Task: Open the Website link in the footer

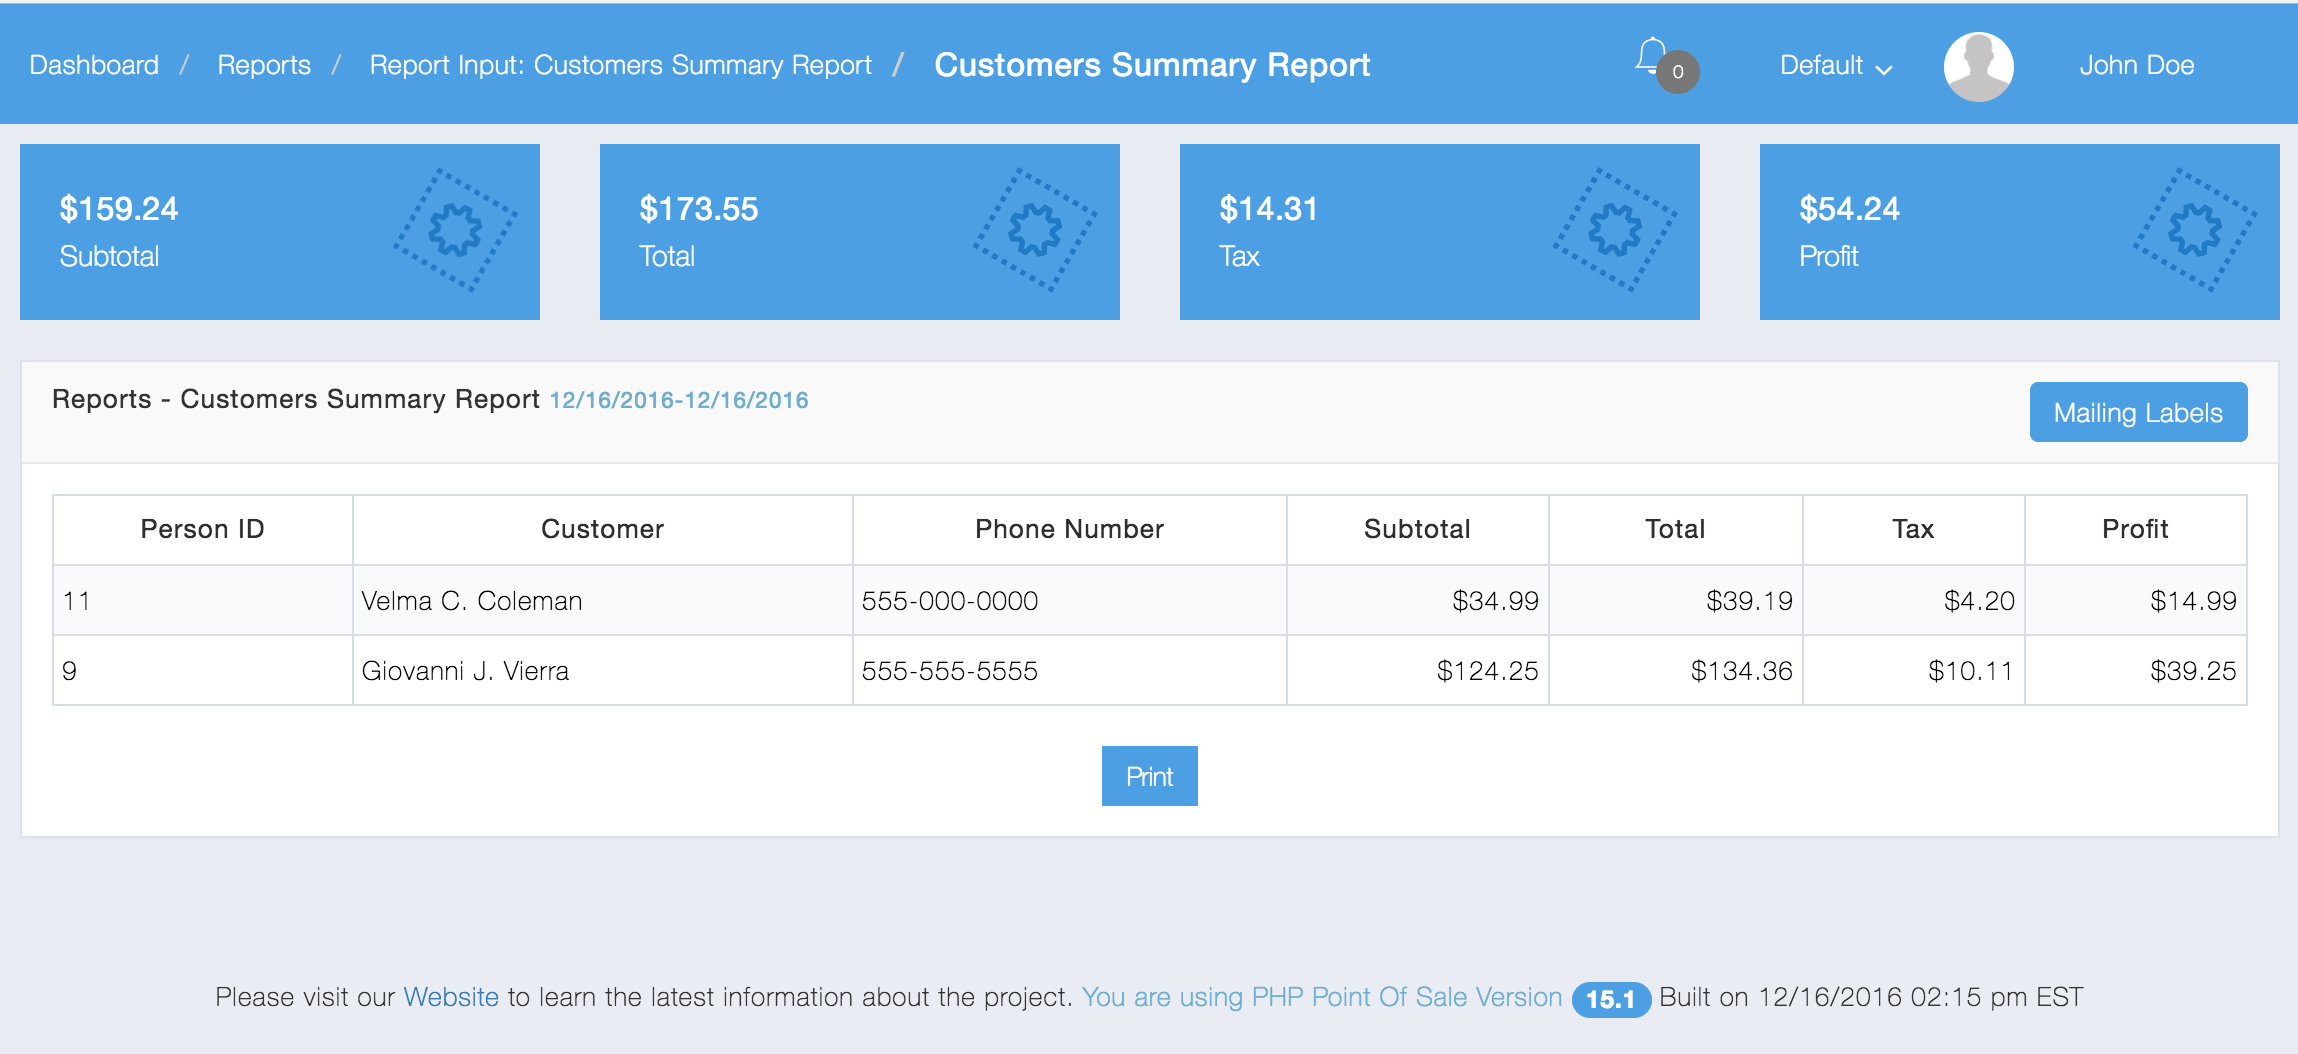Action: point(449,996)
